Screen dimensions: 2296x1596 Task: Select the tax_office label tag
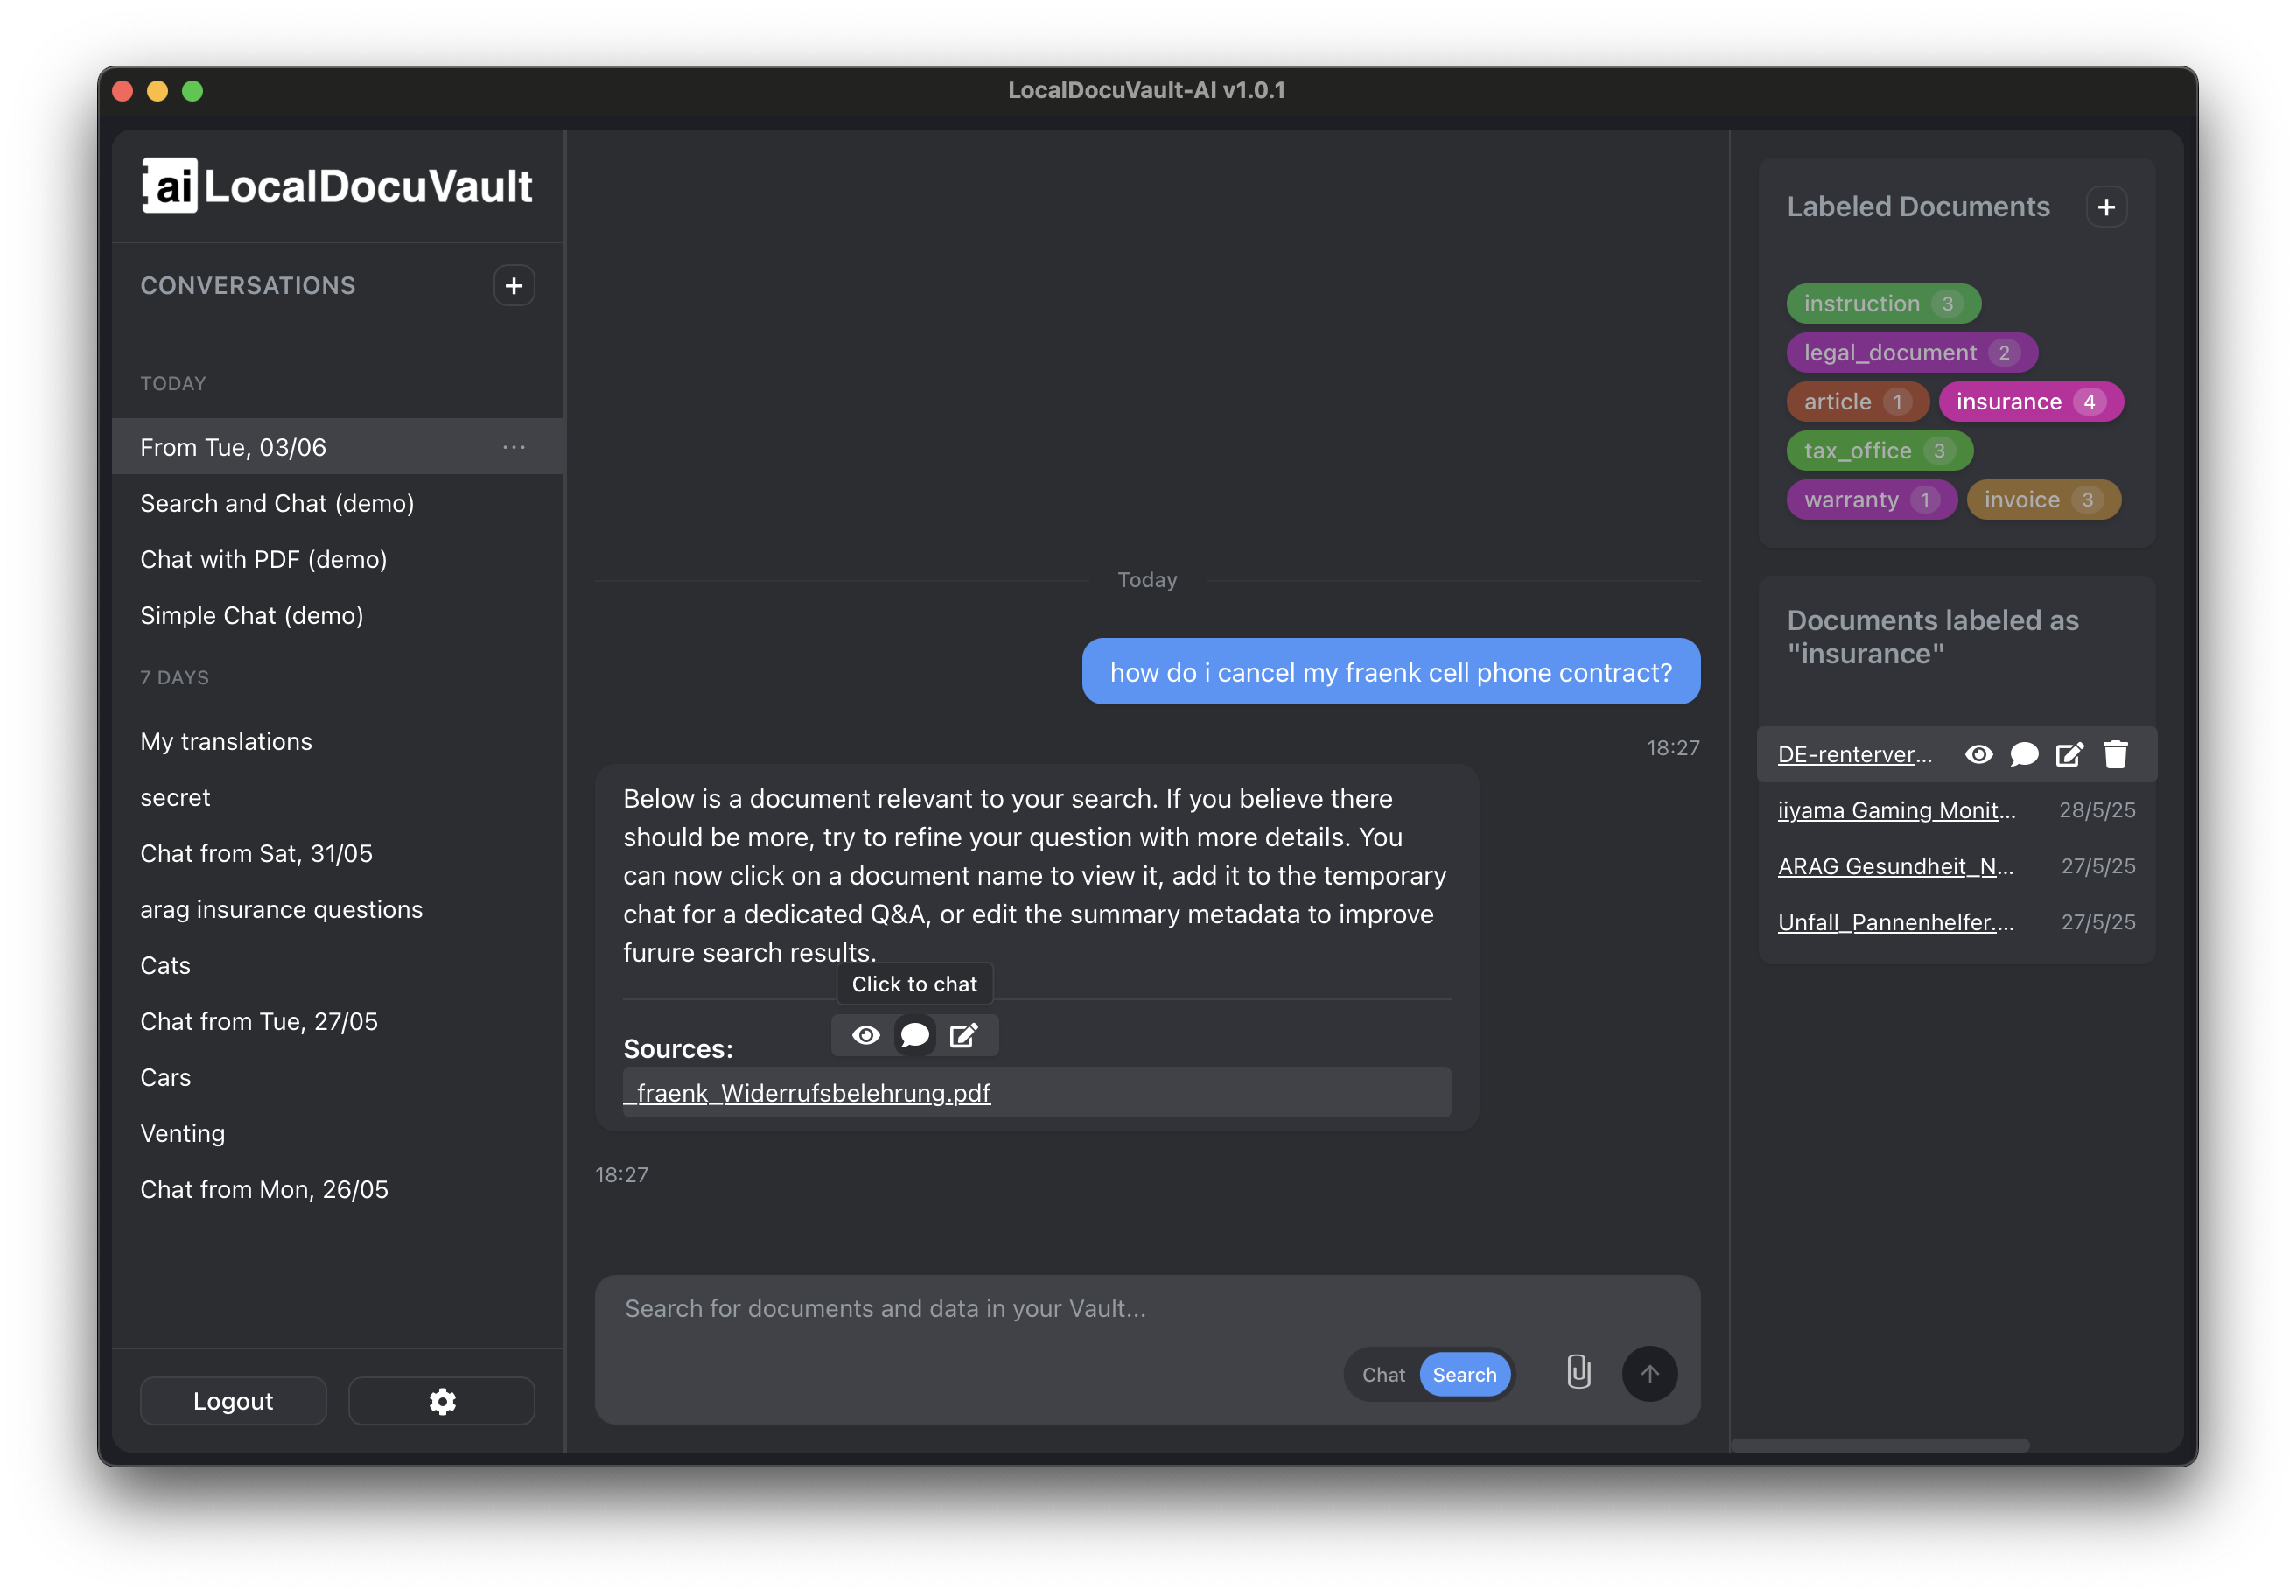pos(1879,451)
